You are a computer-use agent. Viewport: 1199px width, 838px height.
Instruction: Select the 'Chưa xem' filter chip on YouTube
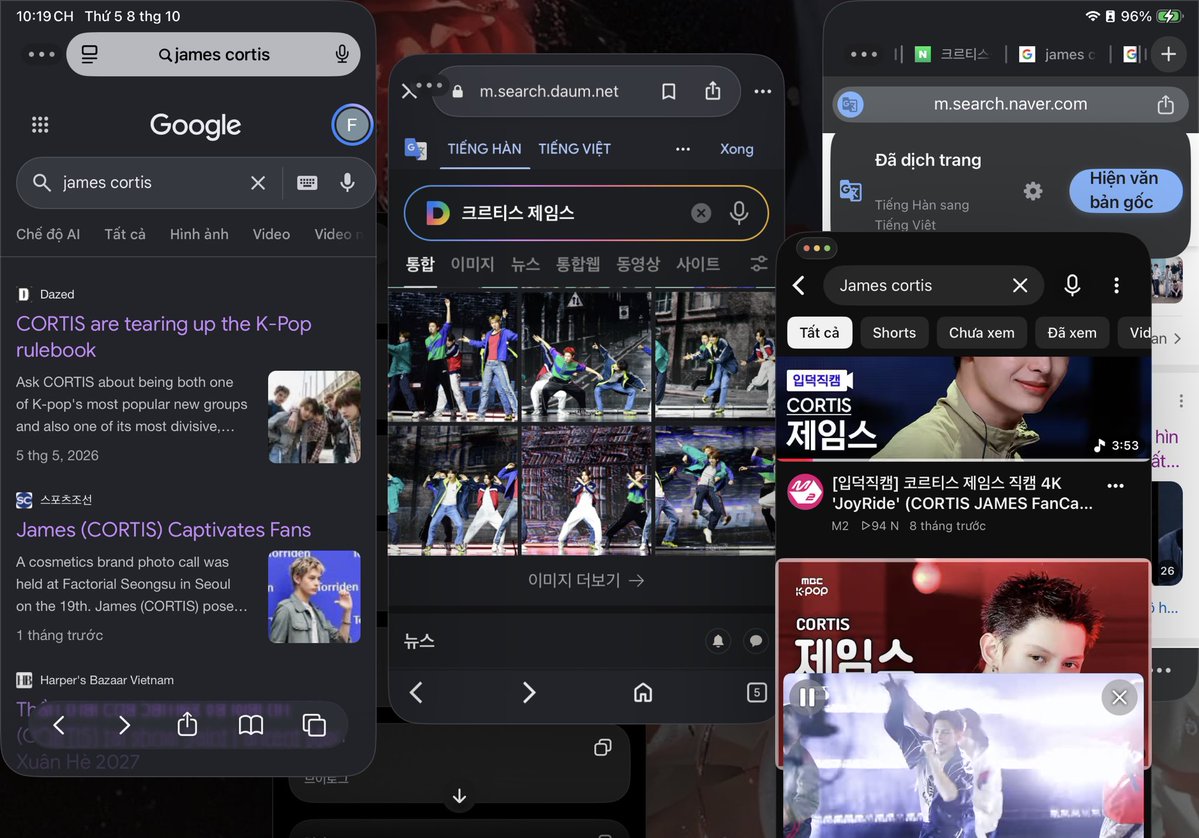(982, 333)
